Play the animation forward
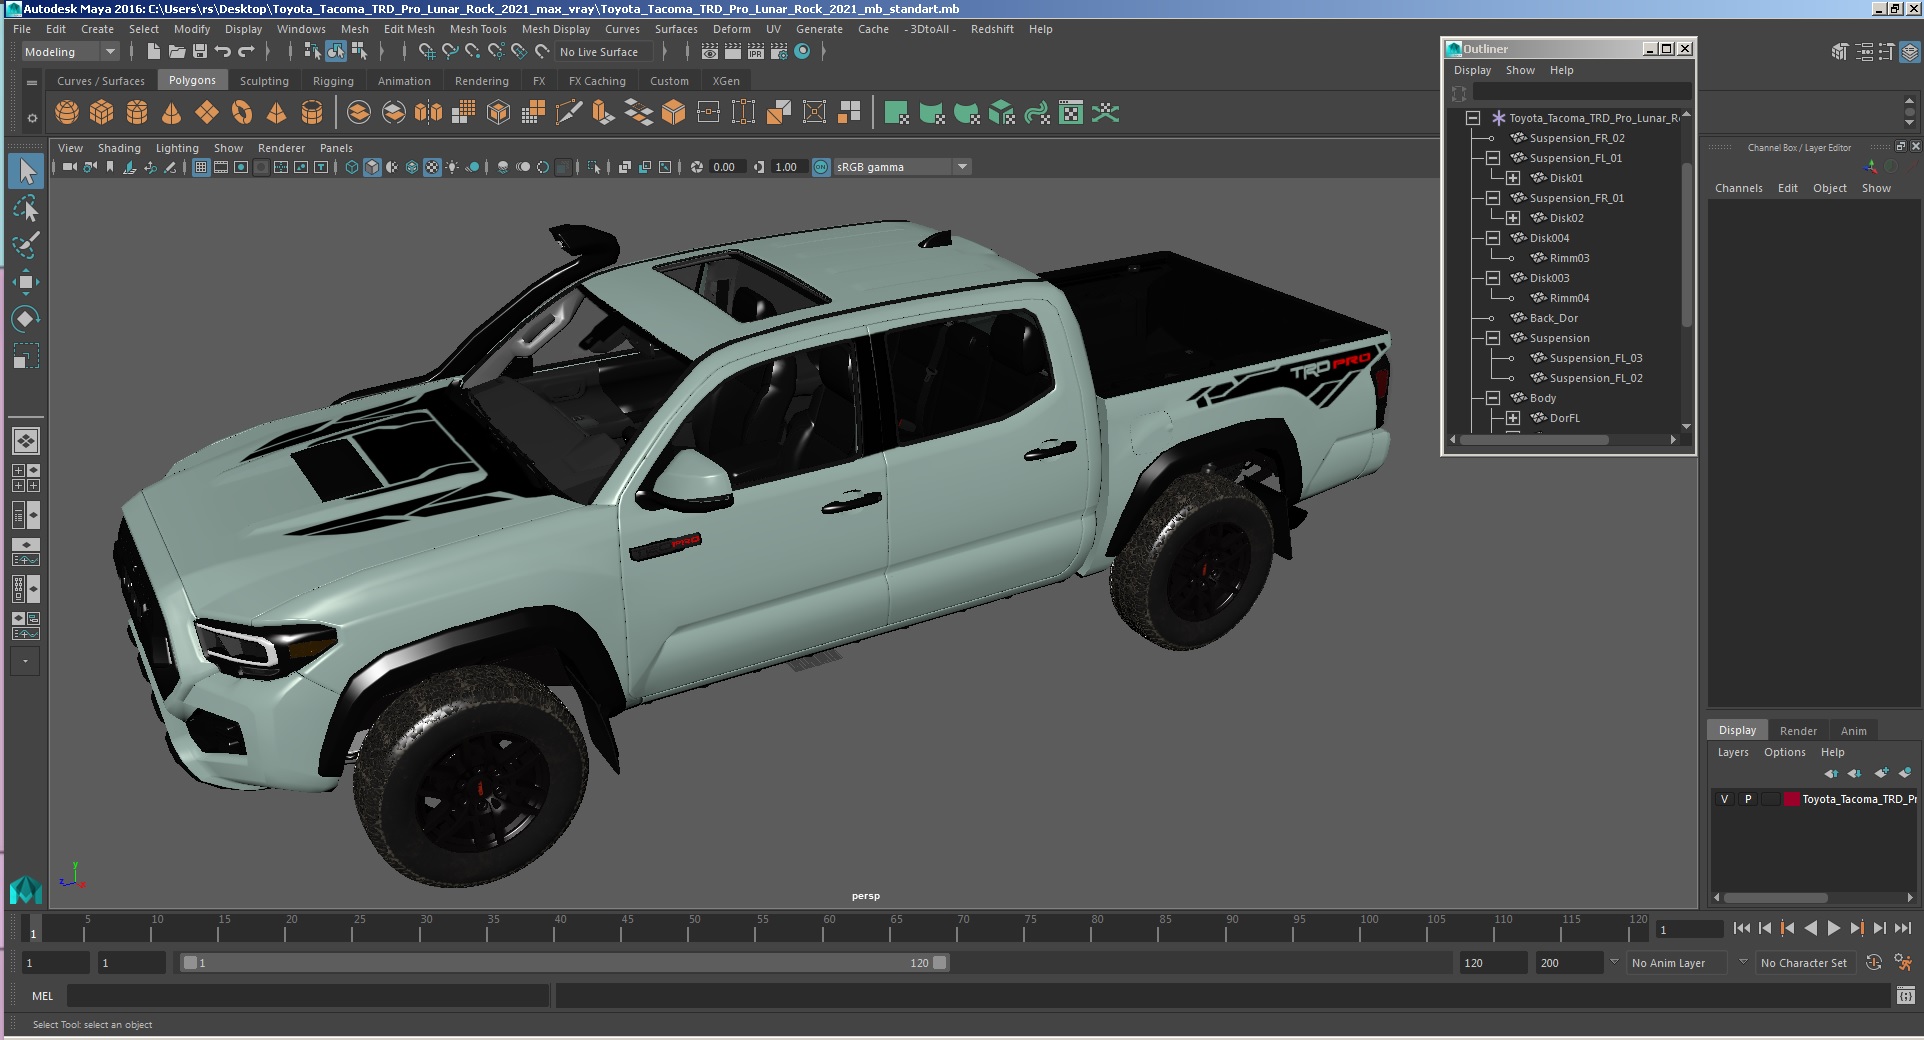 (x=1834, y=929)
